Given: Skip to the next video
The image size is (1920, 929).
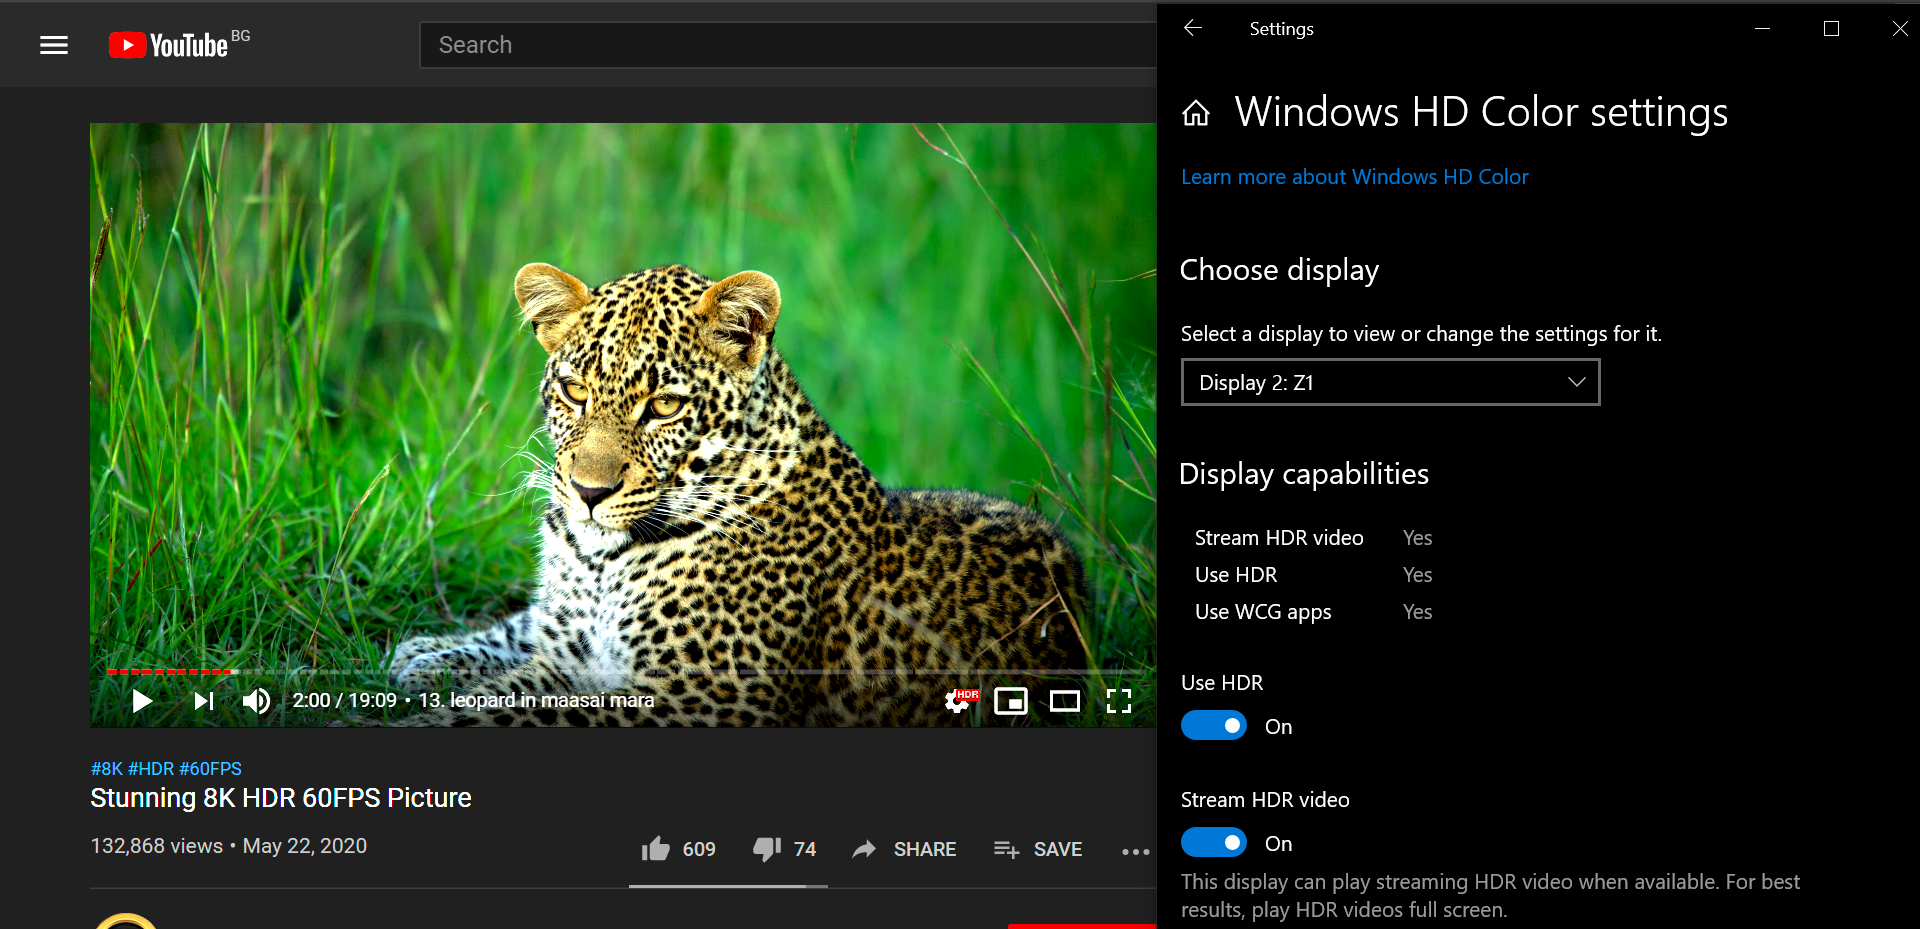Looking at the screenshot, I should tap(203, 701).
